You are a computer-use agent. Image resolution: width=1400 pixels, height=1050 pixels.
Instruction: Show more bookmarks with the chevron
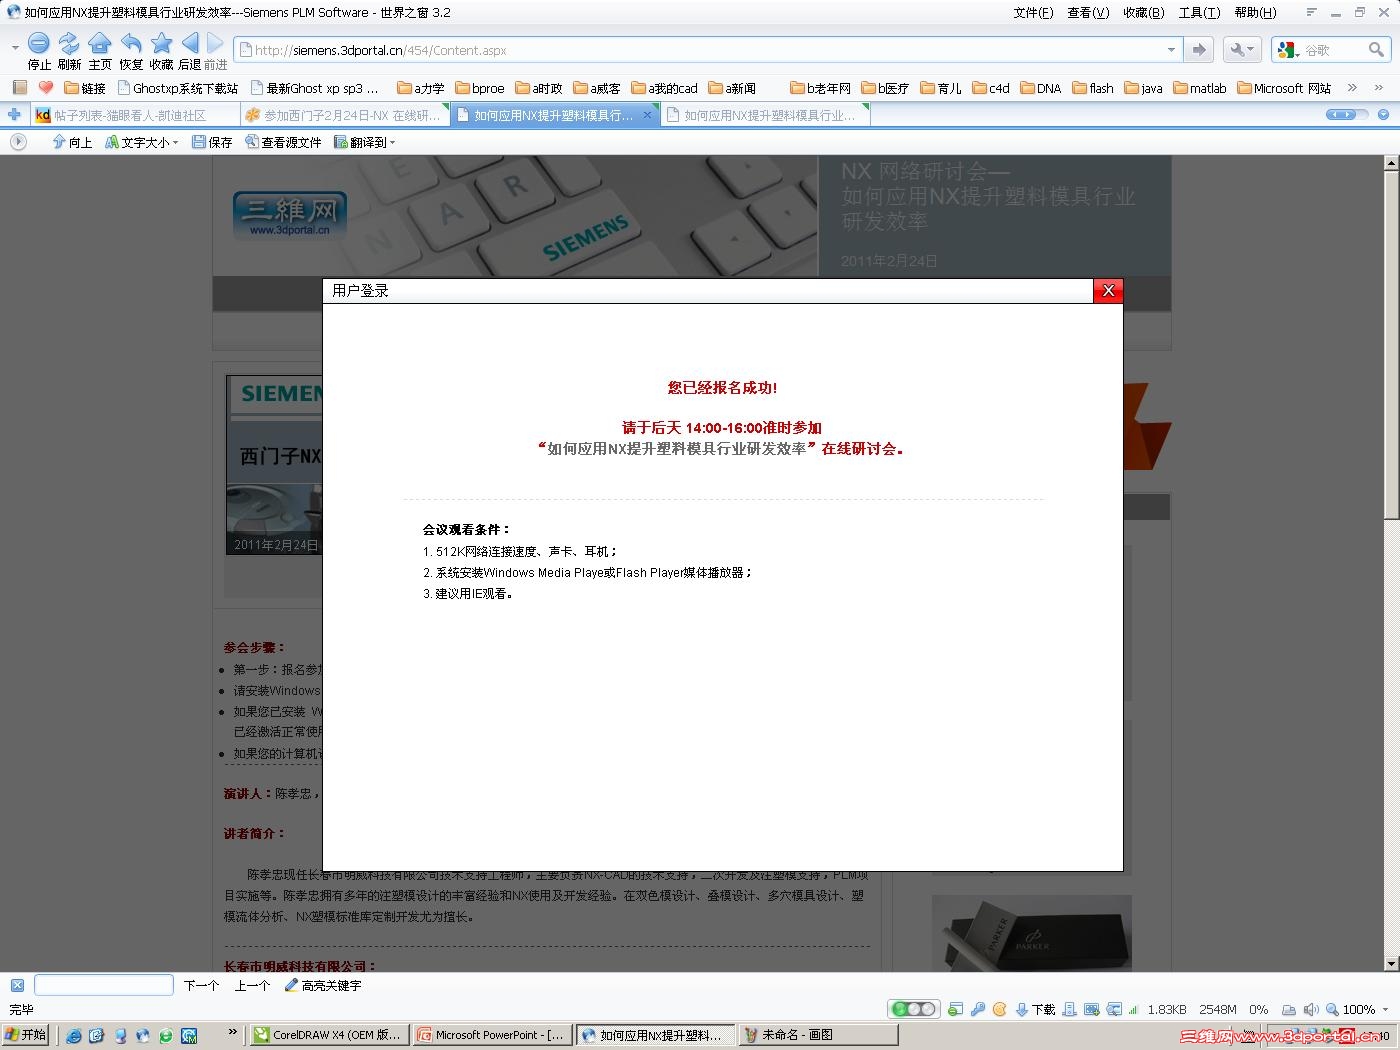pos(1352,88)
